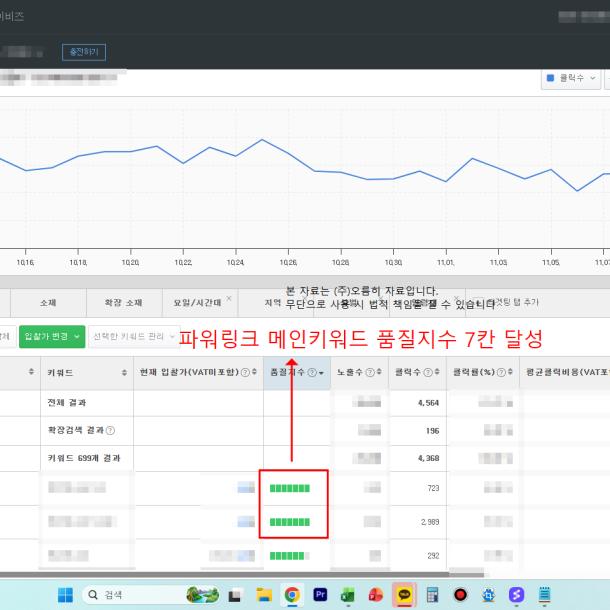Open File Explorer from the taskbar
Image resolution: width=610 pixels, height=610 pixels.
pyautogui.click(x=264, y=594)
